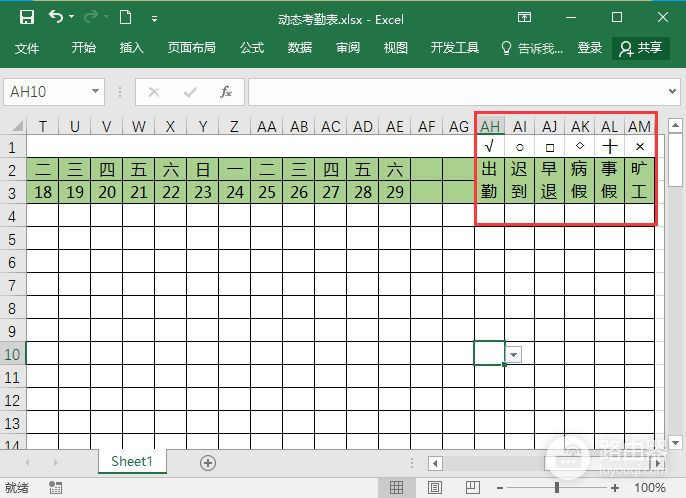This screenshot has height=498, width=686.
Task: Click the 出勤 header cell
Action: 490,180
